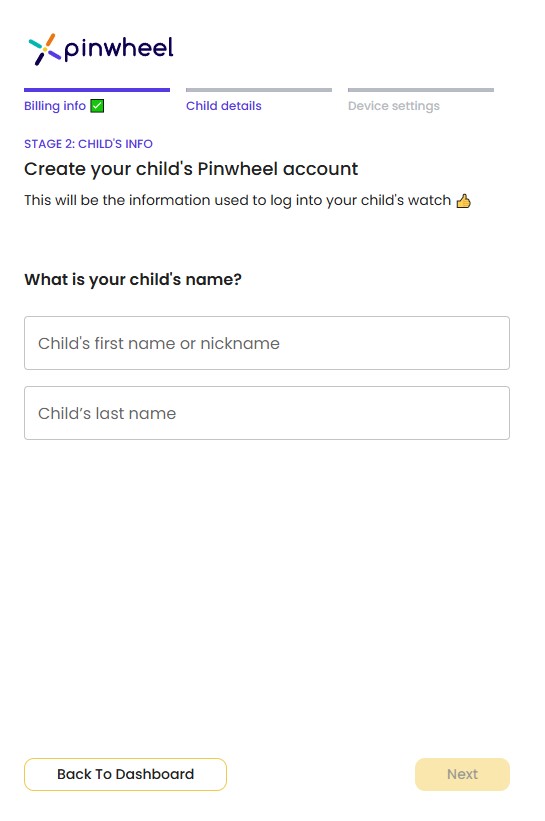The width and height of the screenshot is (545, 821).
Task: Click the purple progress bar above Billing info
Action: pos(97,90)
